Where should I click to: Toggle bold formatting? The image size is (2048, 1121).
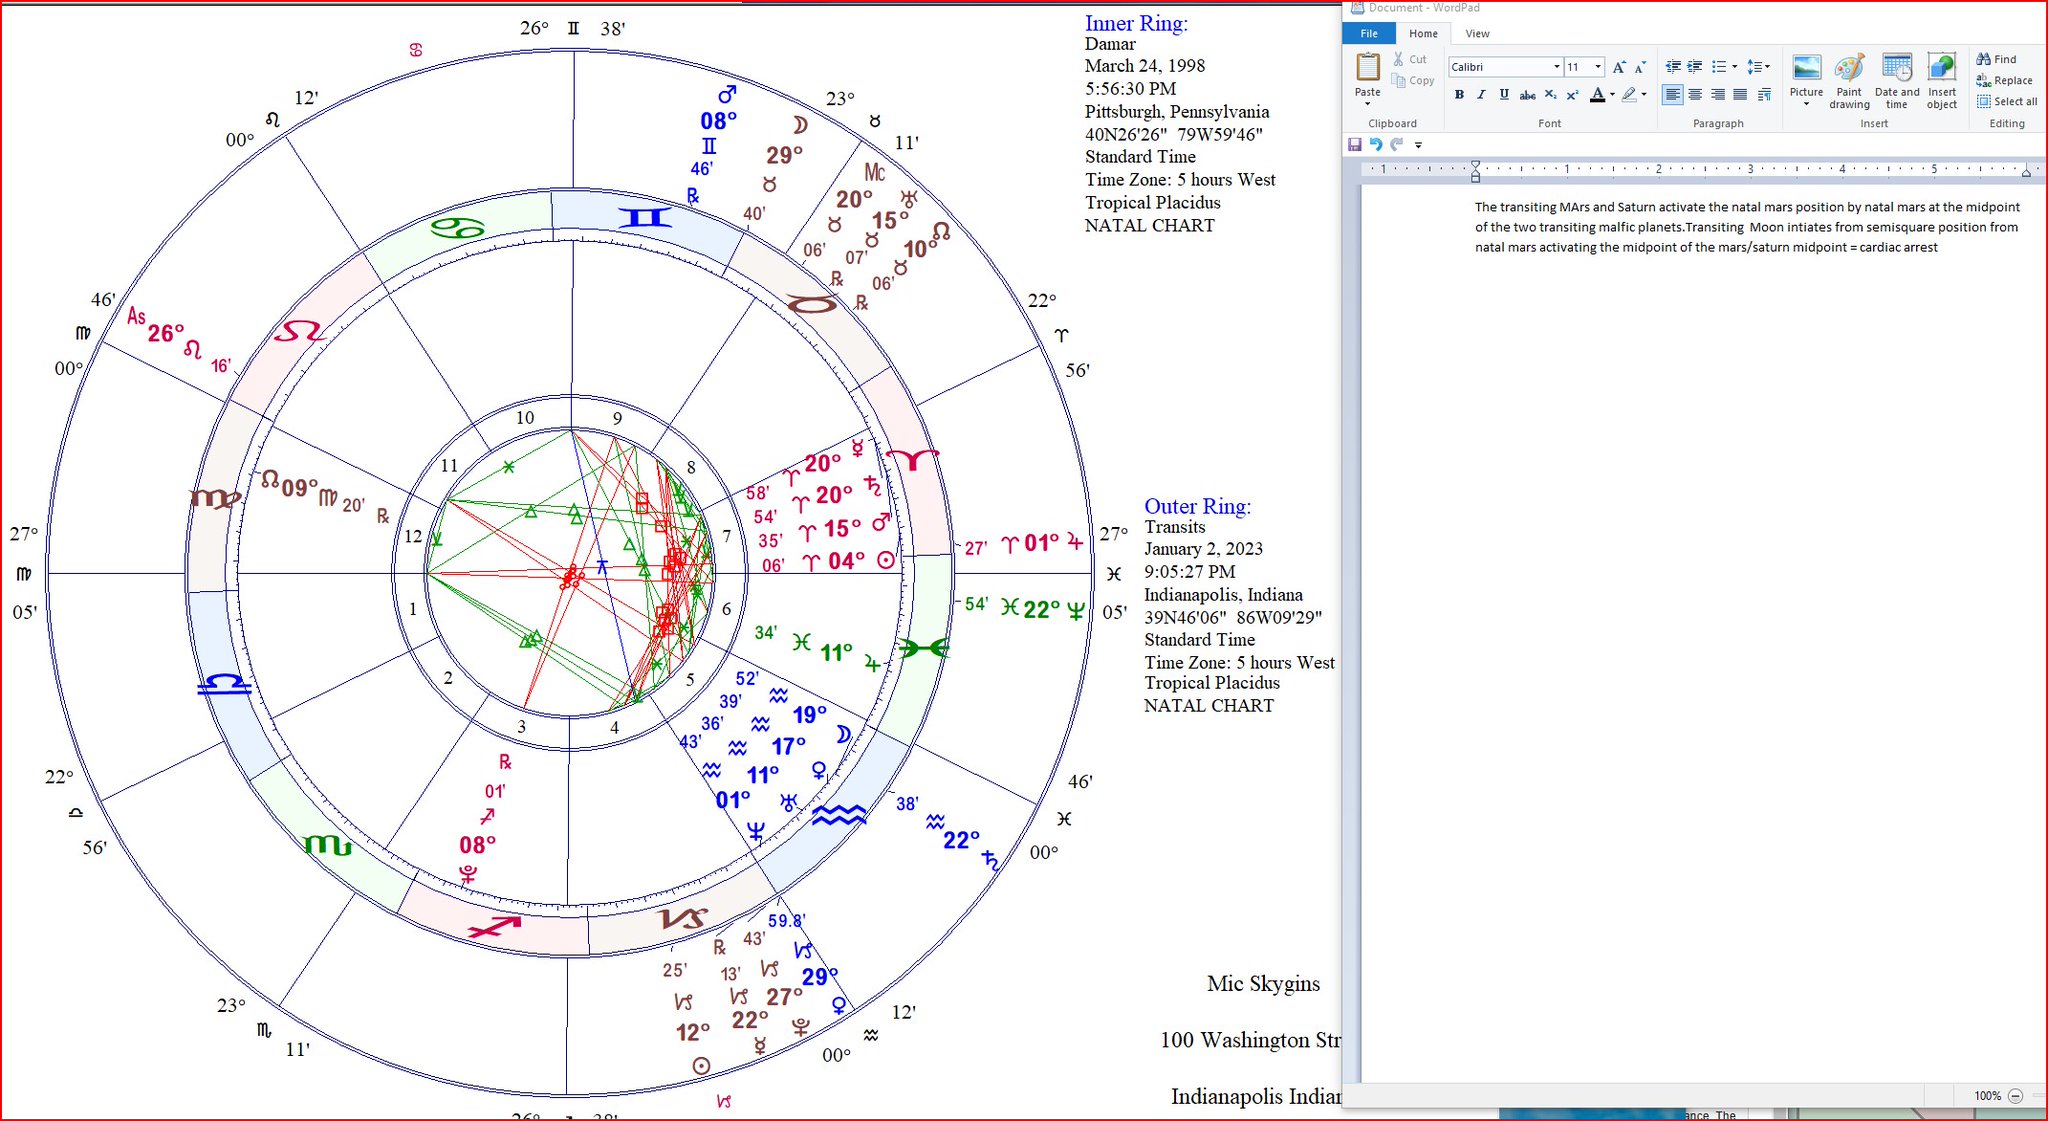(x=1459, y=95)
